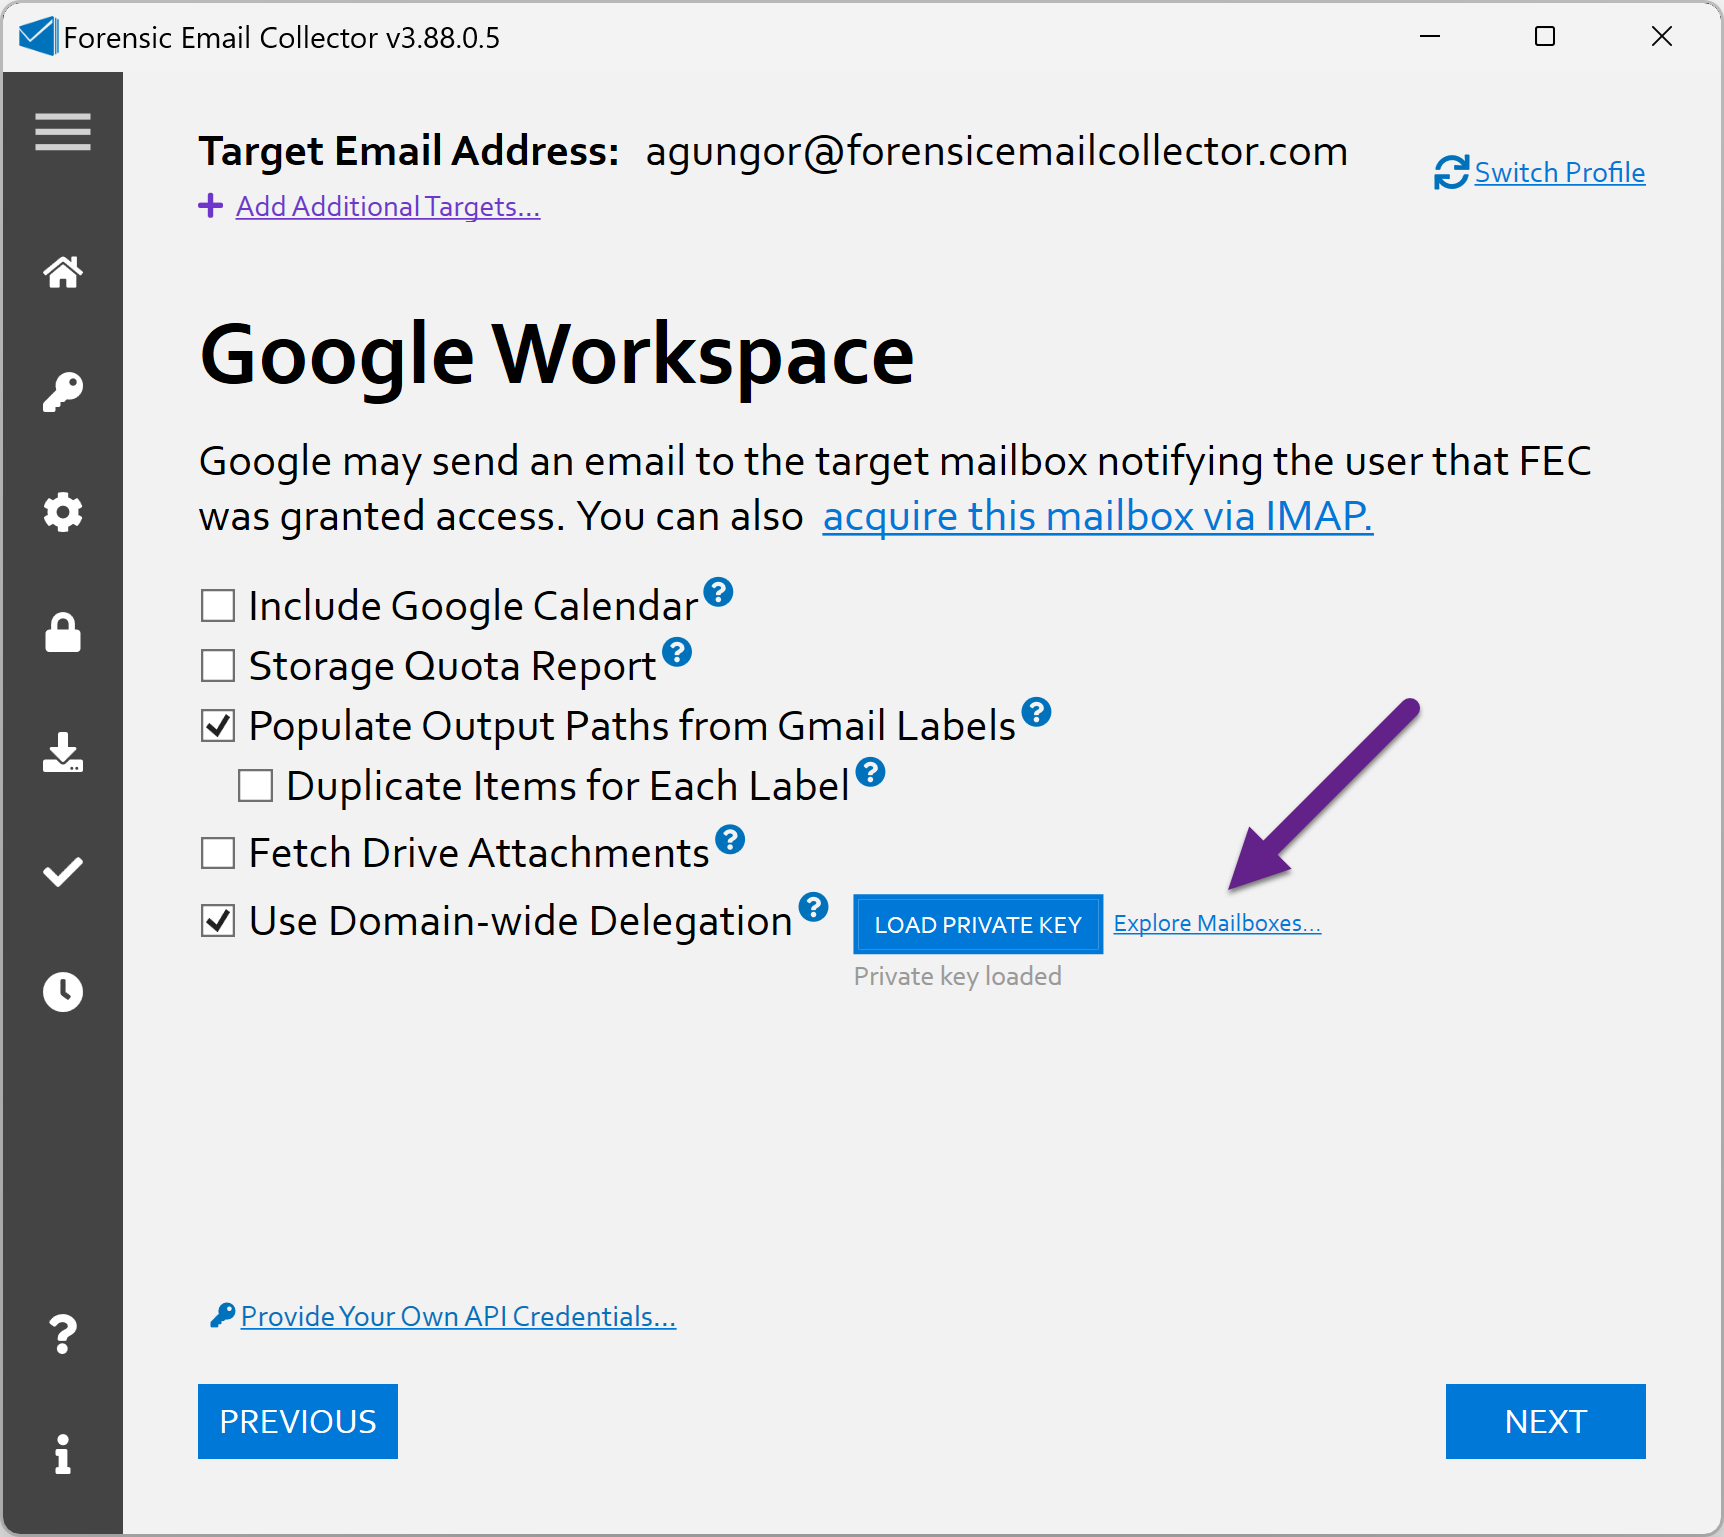This screenshot has height=1537, width=1724.
Task: Click help icon beside Fetch Drive Attachments
Action: pyautogui.click(x=730, y=839)
